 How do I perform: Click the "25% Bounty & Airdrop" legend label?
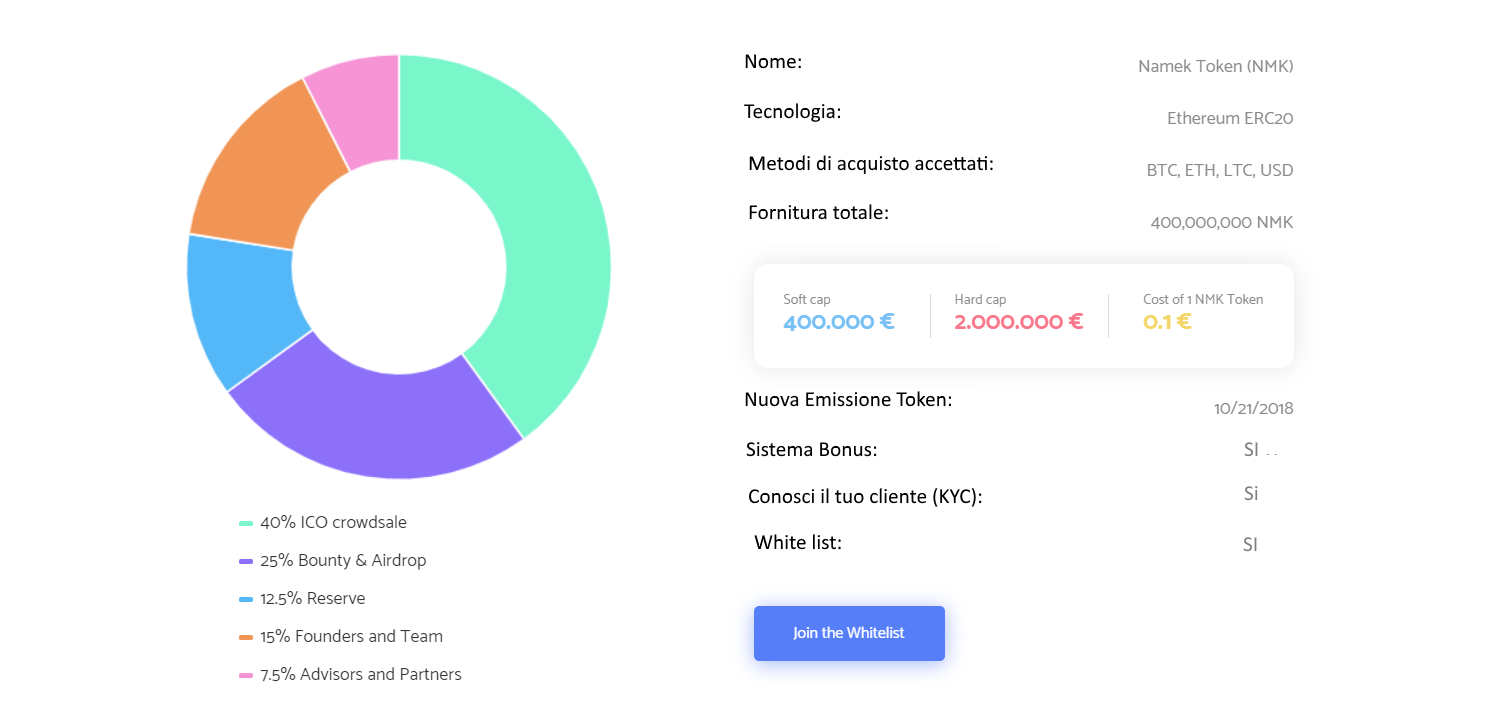coord(343,561)
